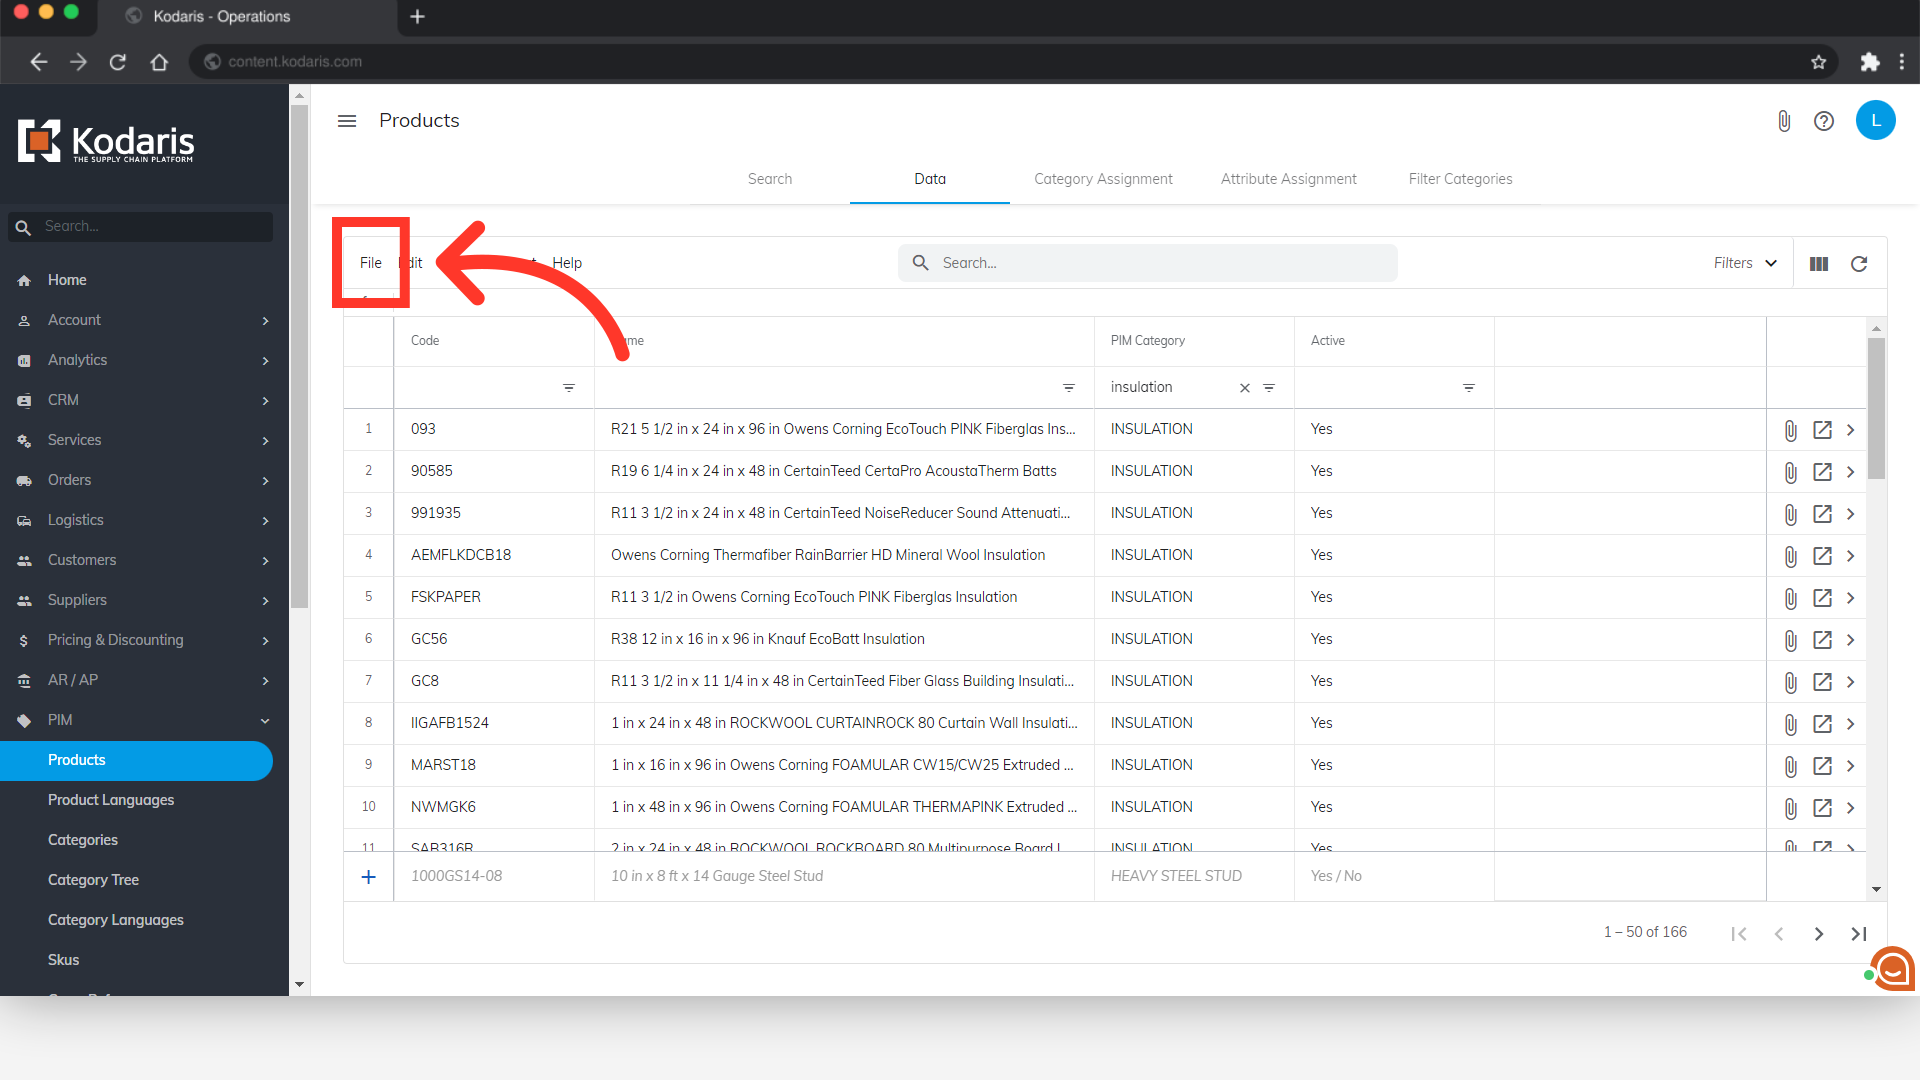Clear the insulation PIM Category filter
1920x1080 pixels.
tap(1245, 388)
